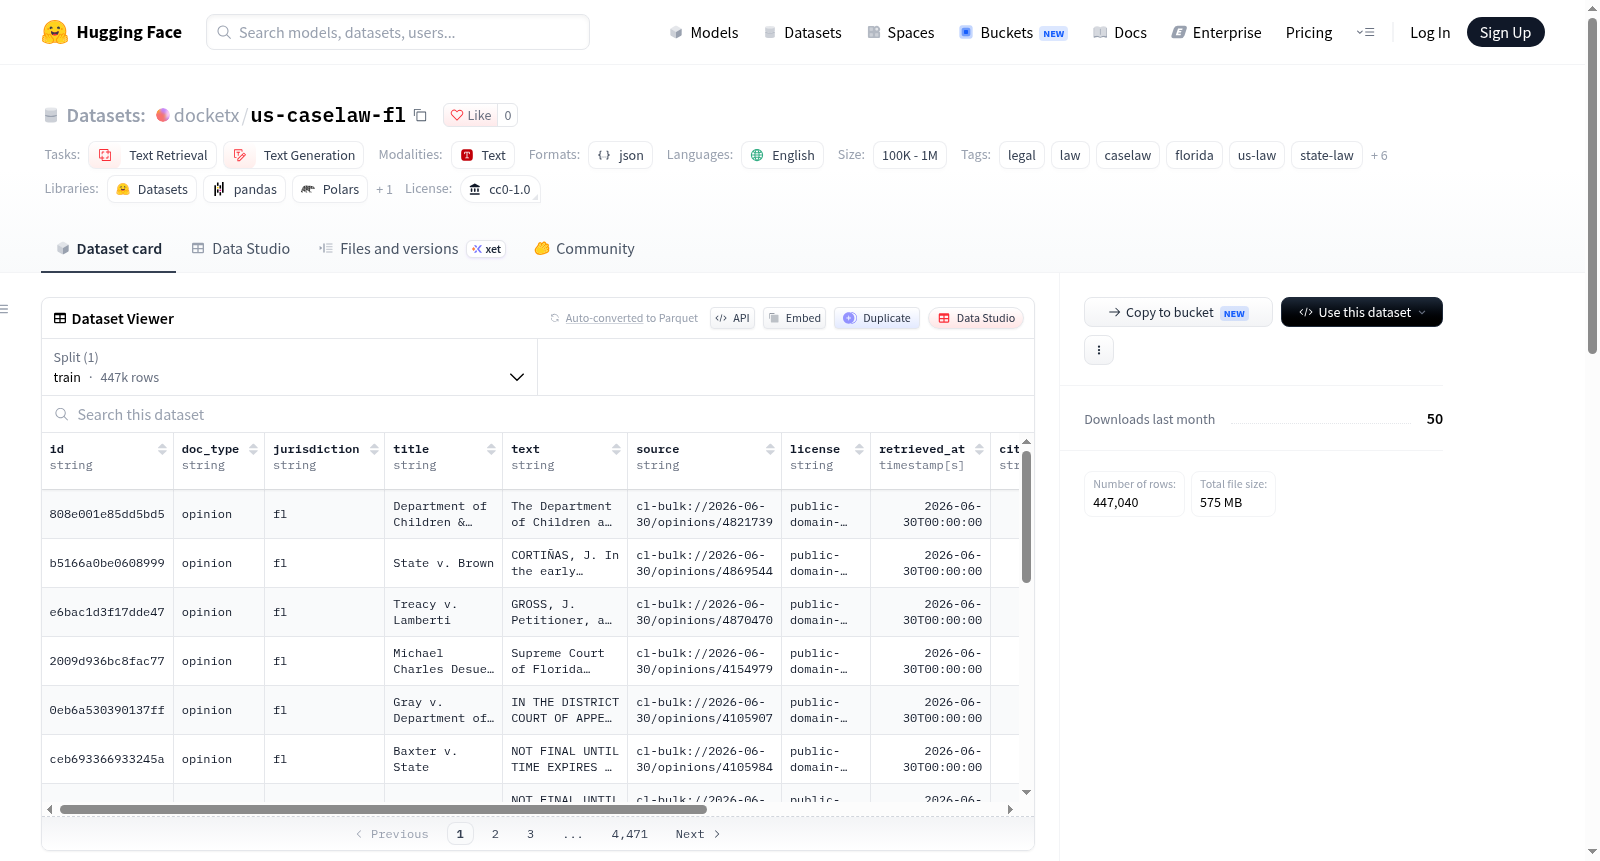Click the docketx organization avatar
This screenshot has width=1600, height=861.
pyautogui.click(x=163, y=115)
